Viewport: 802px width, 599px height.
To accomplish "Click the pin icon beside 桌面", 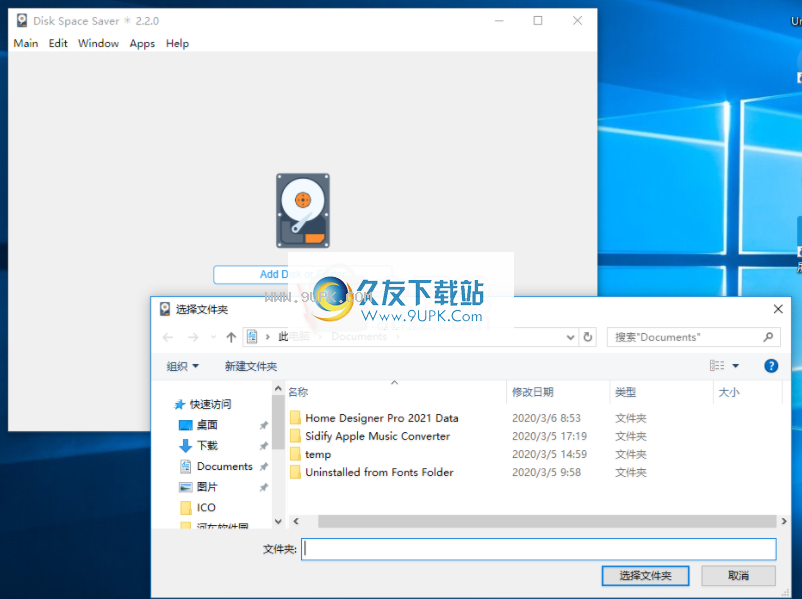I will click(263, 425).
